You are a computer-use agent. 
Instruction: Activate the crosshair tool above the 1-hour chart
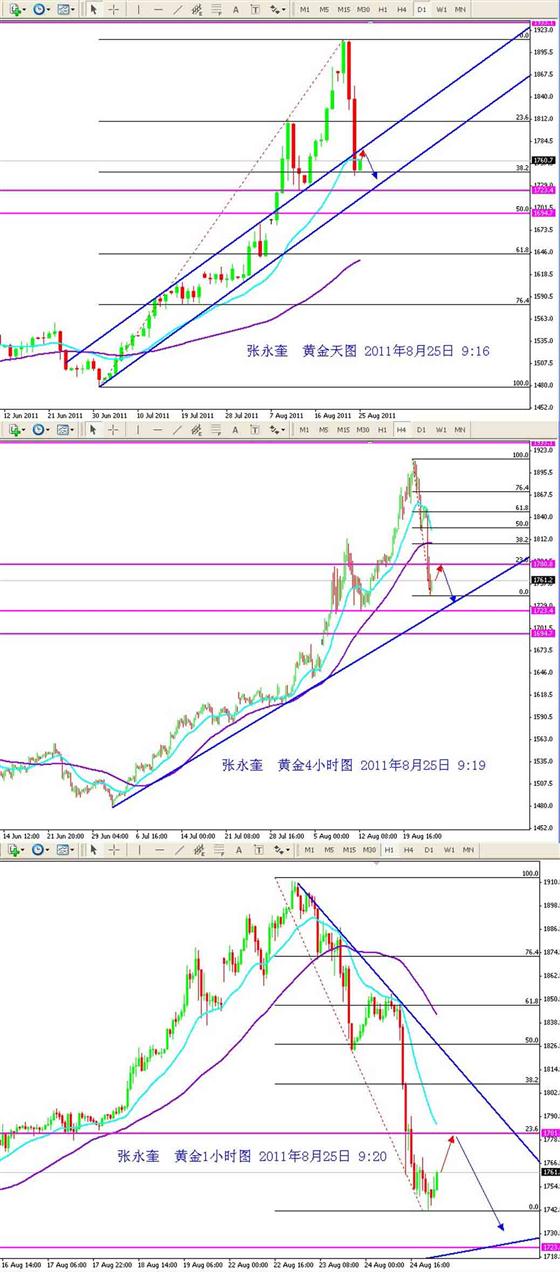tap(114, 849)
